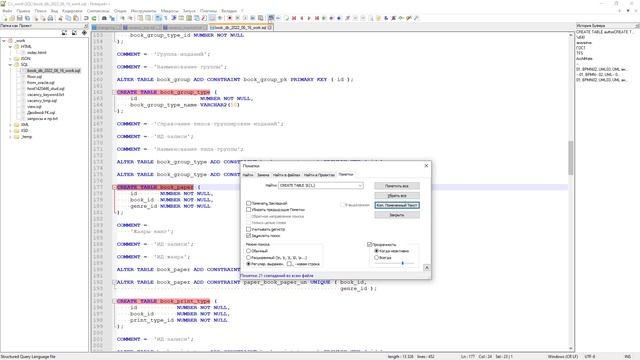The image size is (640, 360).
Task: Click the Redo toolbar icon
Action: click(x=94, y=18)
